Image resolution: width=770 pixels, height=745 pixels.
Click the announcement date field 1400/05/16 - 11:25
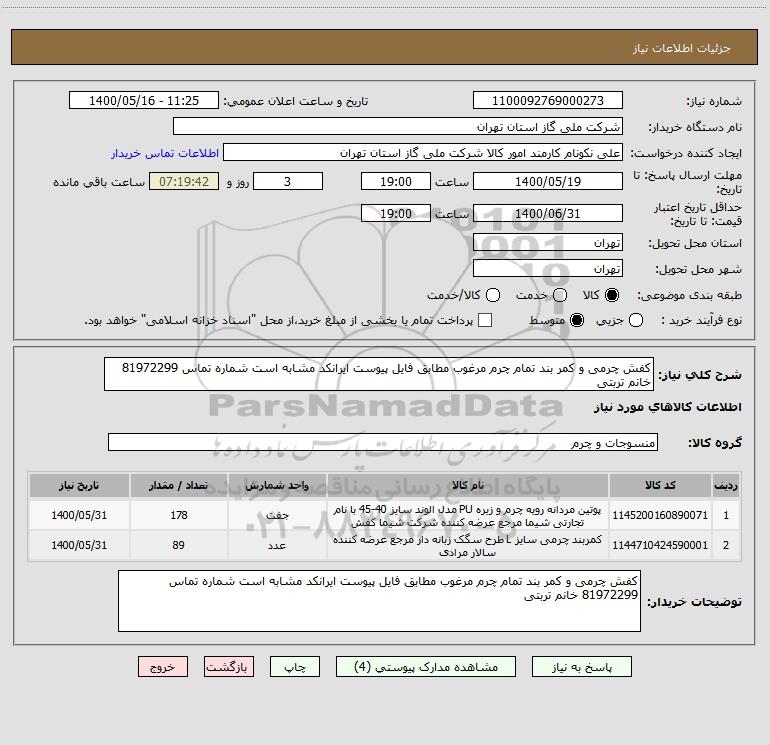click(x=144, y=101)
